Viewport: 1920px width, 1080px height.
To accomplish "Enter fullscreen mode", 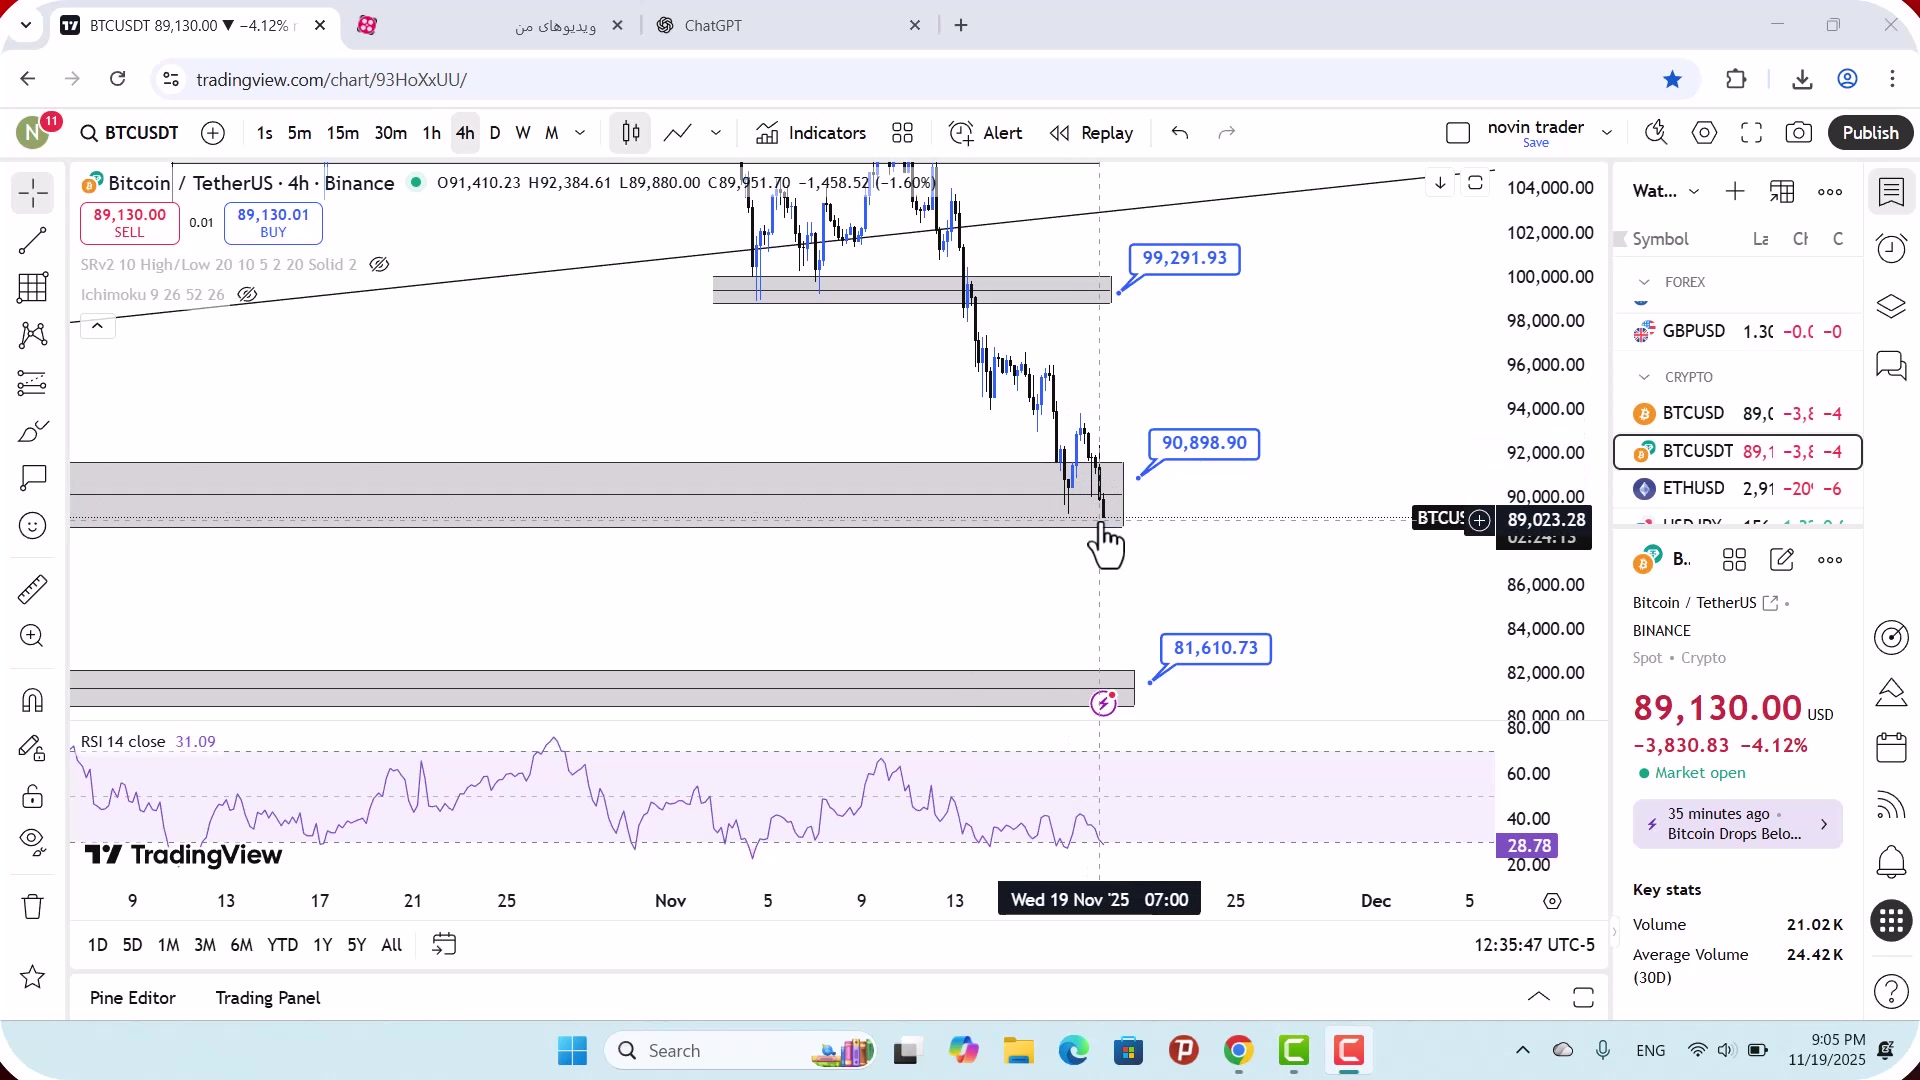I will pyautogui.click(x=1752, y=133).
